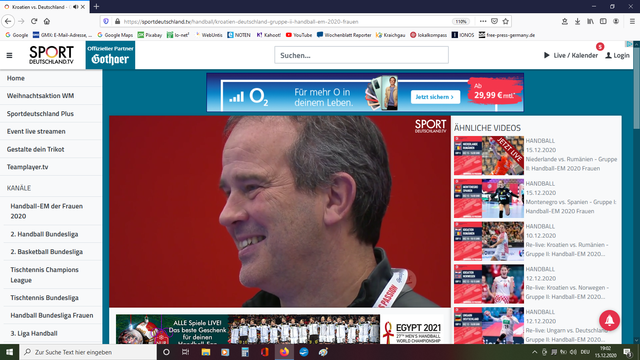Save the page to Pocket
Screen dimensions: 640x360
pyautogui.click(x=494, y=21)
